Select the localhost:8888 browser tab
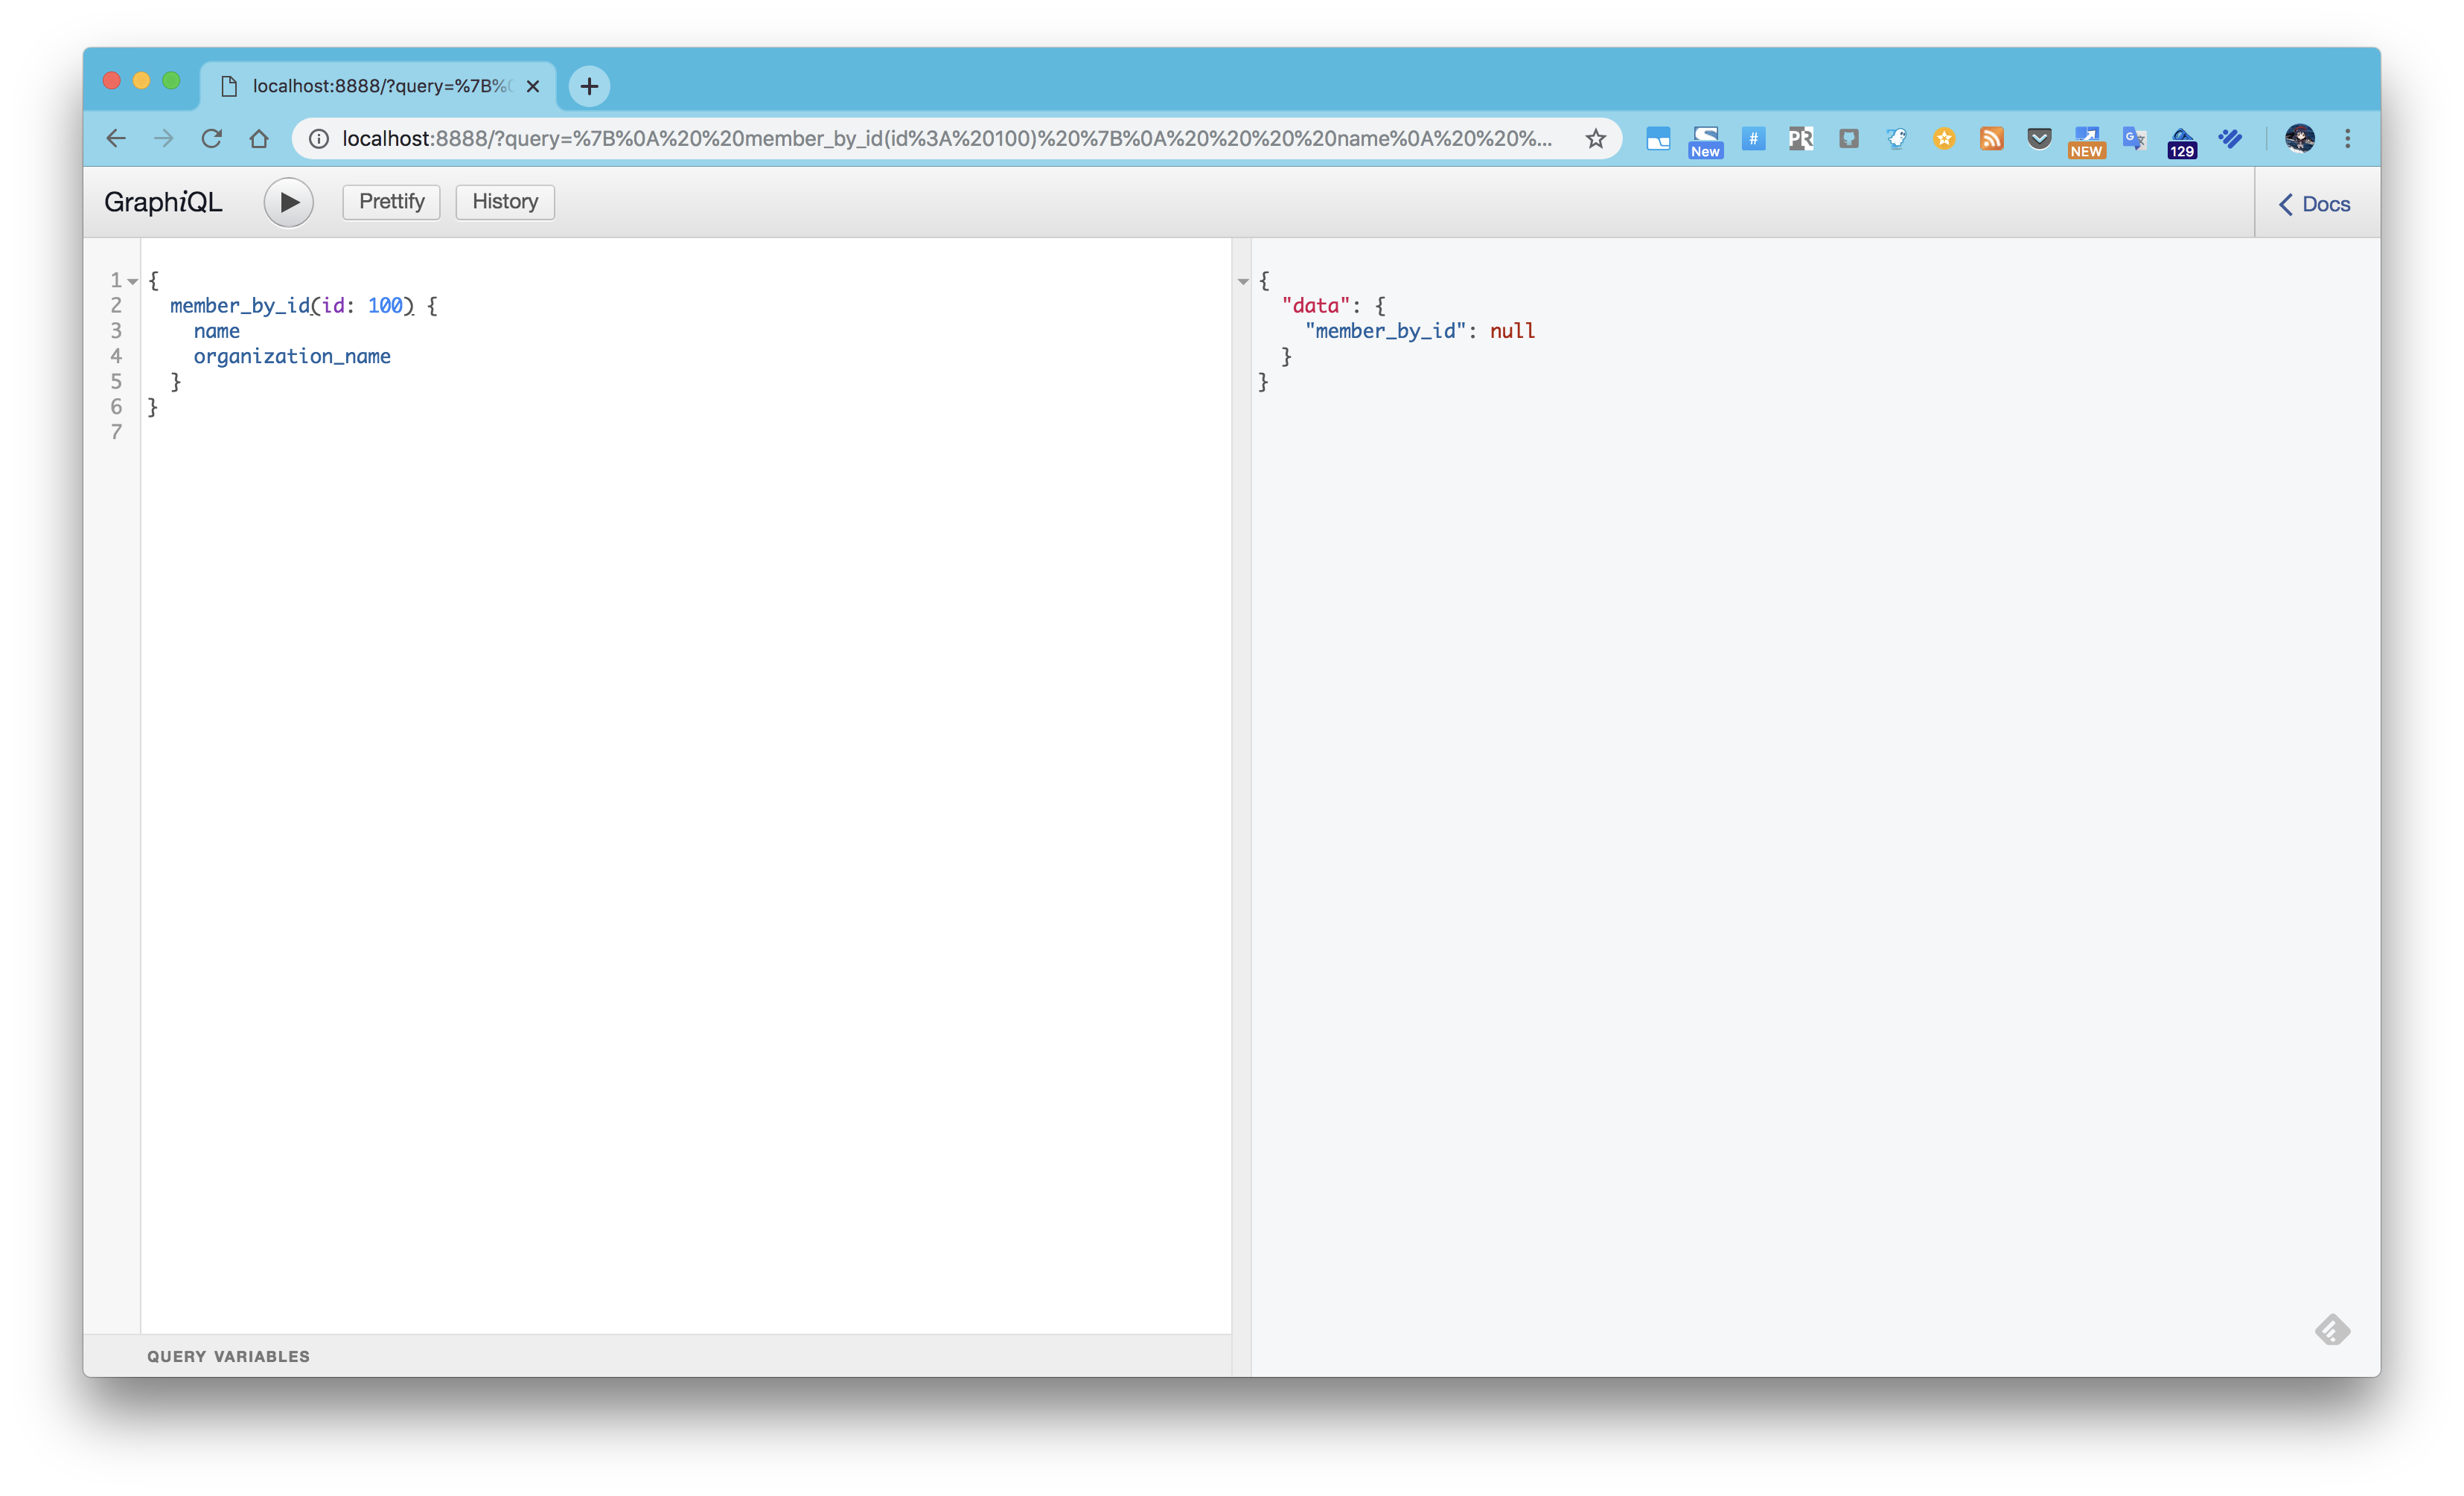Image resolution: width=2464 pixels, height=1496 pixels. point(370,86)
